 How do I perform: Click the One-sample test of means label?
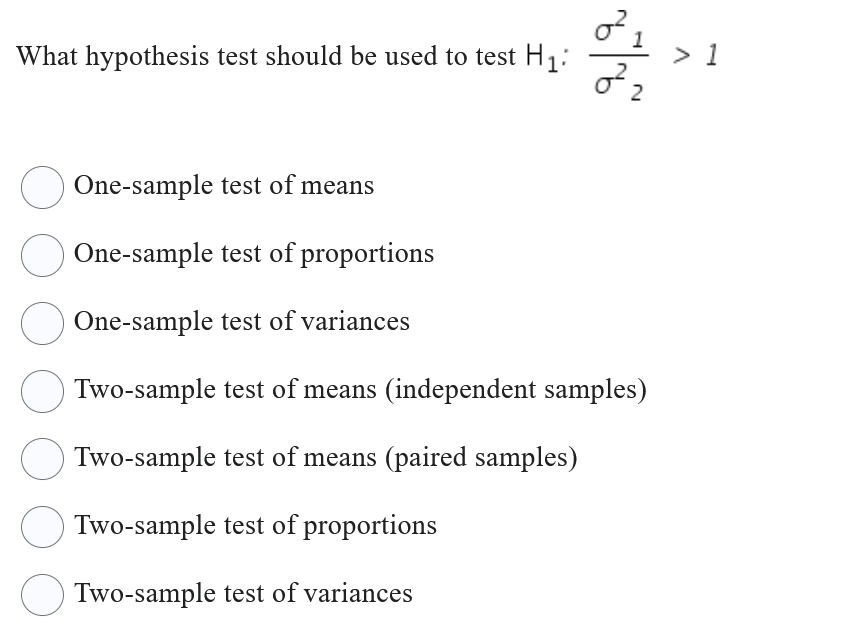tap(225, 186)
